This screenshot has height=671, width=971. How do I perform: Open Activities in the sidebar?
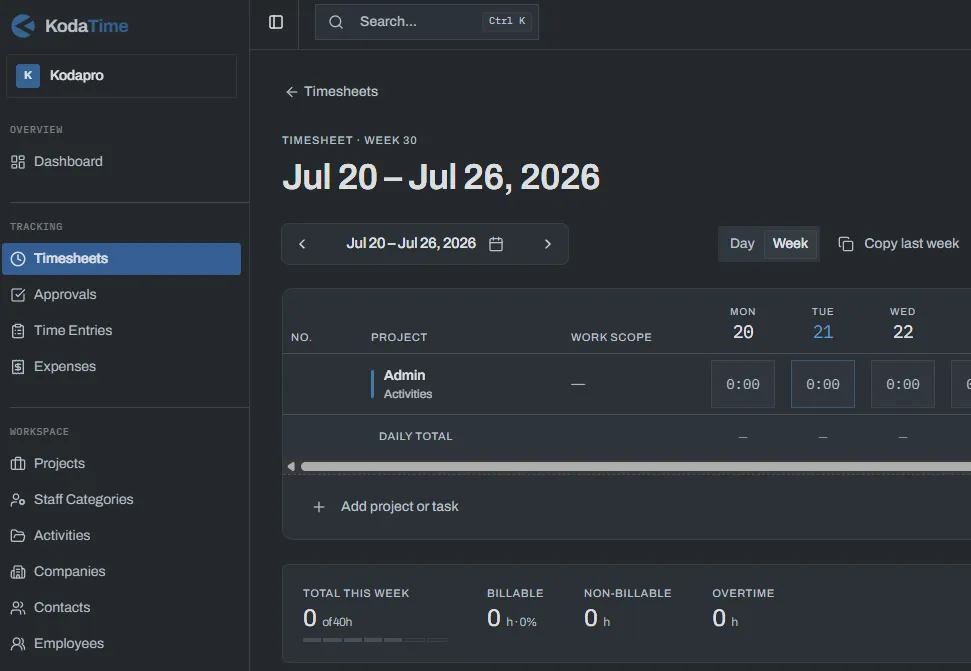[121, 535]
